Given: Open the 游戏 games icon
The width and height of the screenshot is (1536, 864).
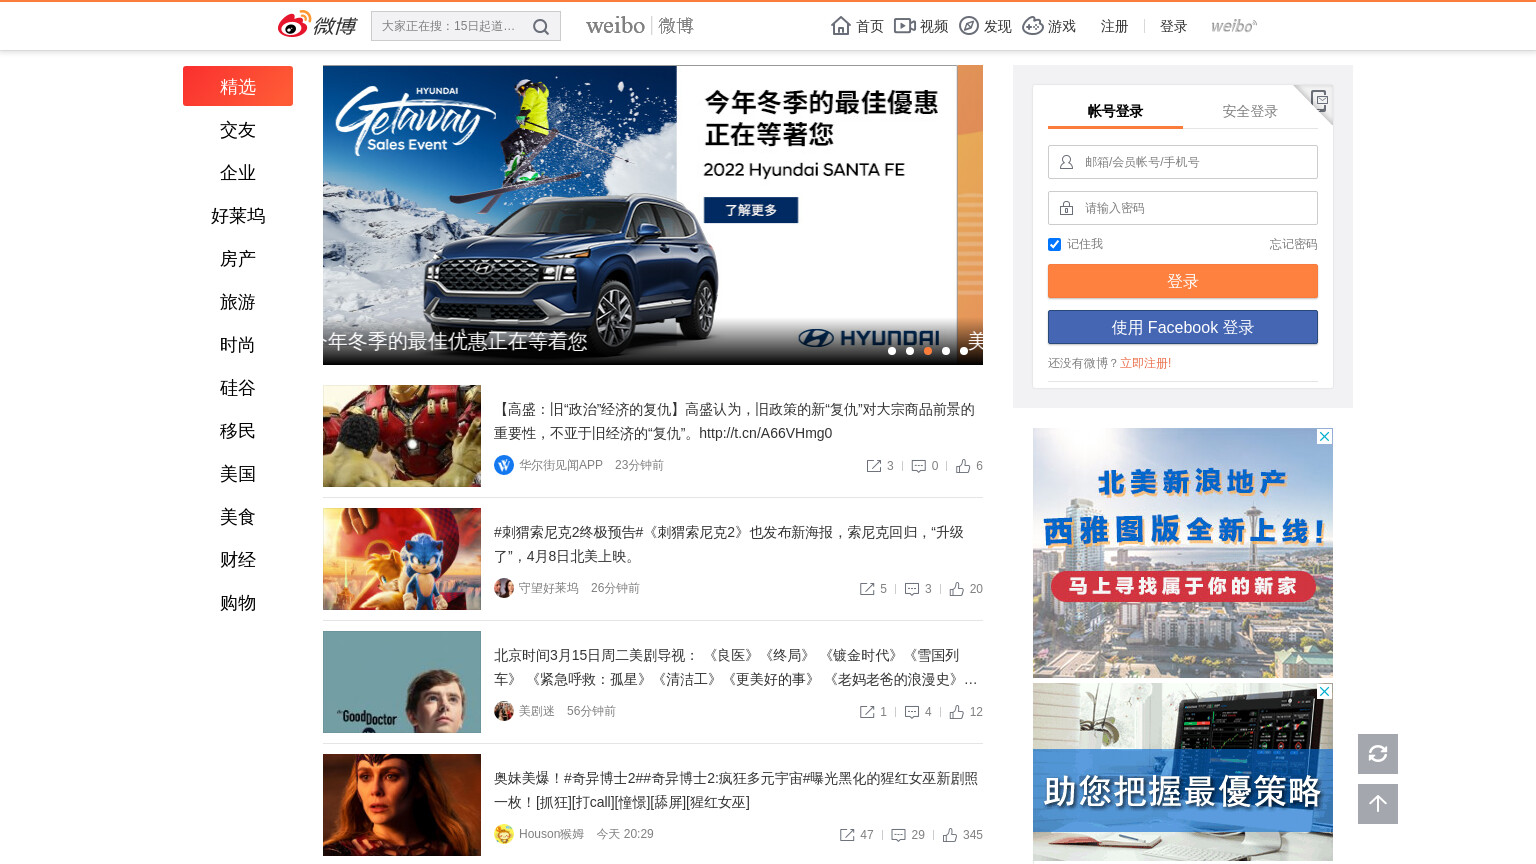Looking at the screenshot, I should [1033, 26].
